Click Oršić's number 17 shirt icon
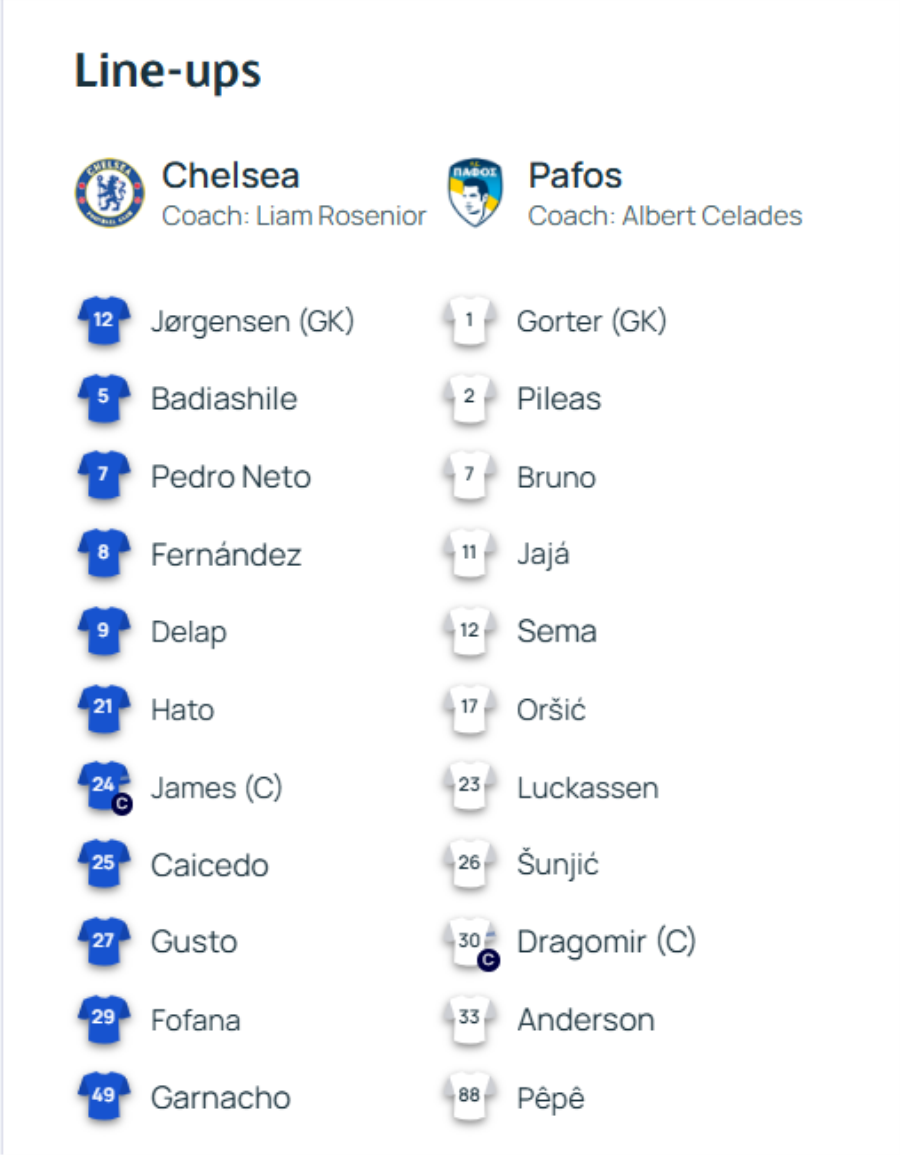Image resolution: width=900 pixels, height=1155 pixels. coord(469,708)
